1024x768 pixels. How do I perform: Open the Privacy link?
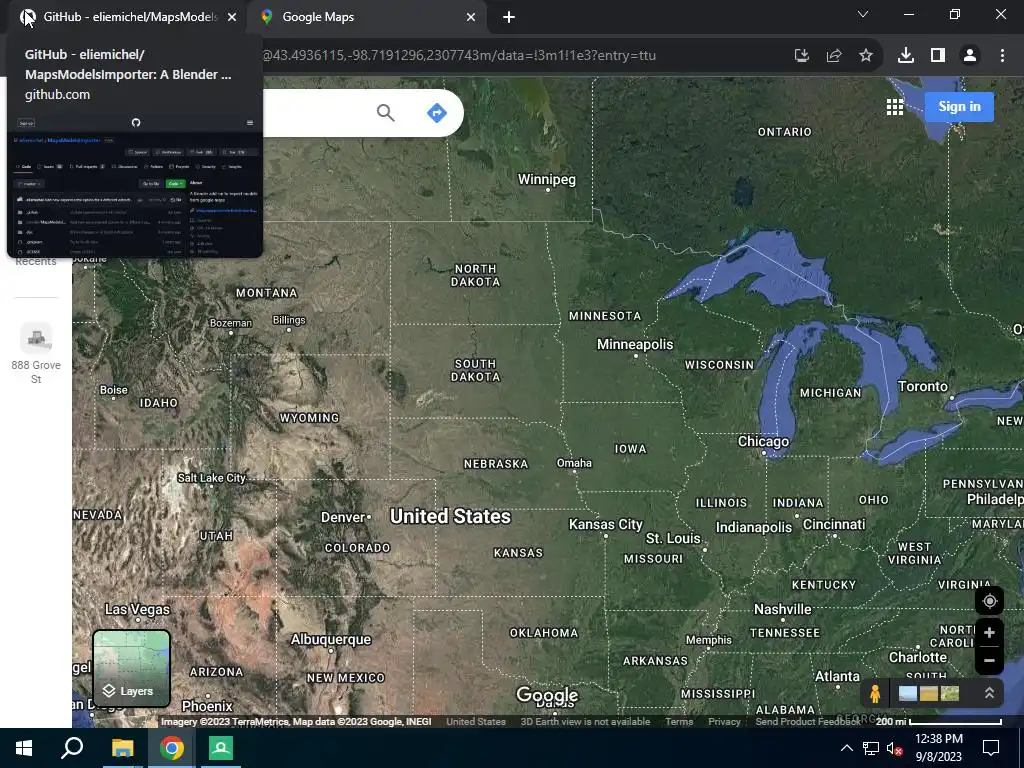pos(724,722)
